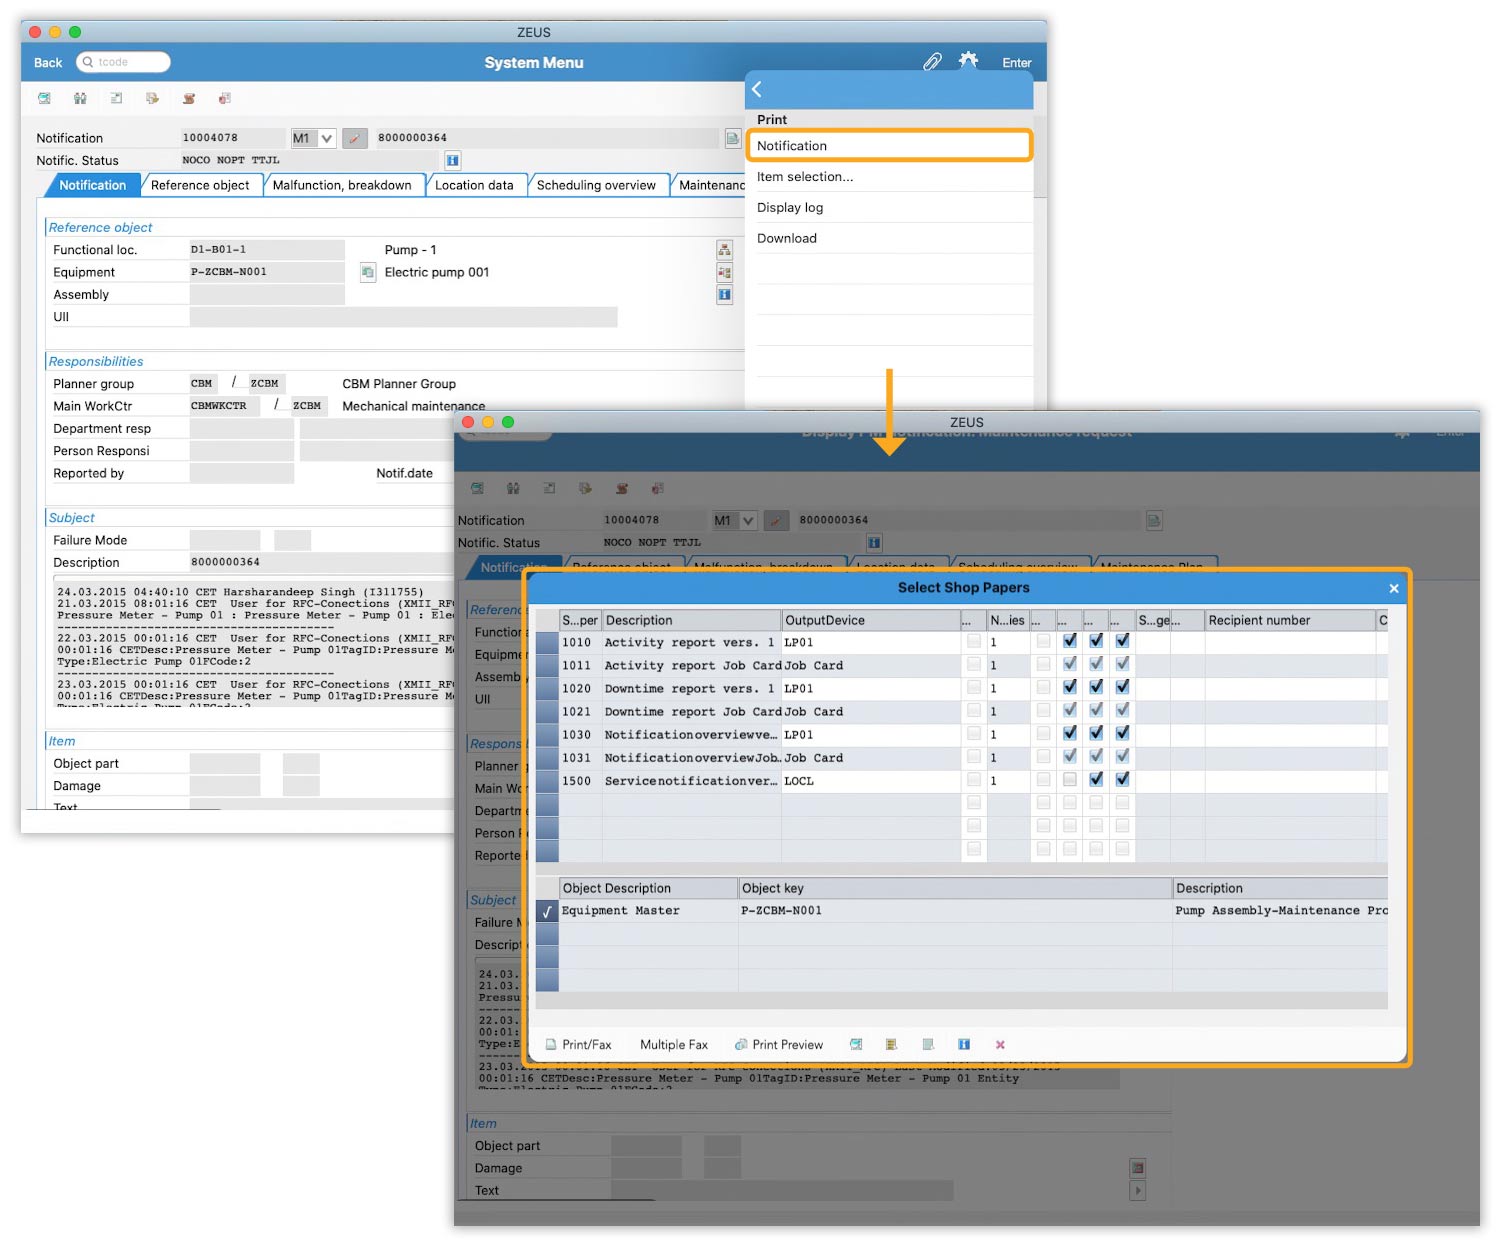Click the paperclip attachment icon in header

coord(932,62)
